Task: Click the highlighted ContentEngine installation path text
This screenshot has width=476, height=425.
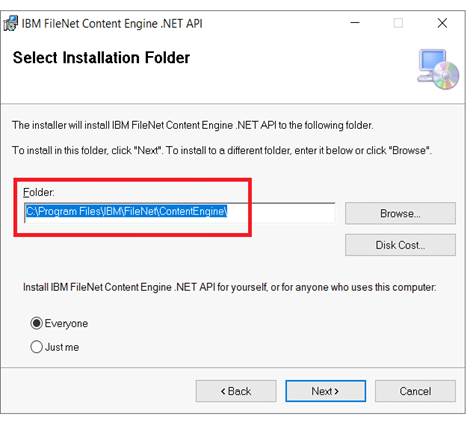Action: [126, 212]
